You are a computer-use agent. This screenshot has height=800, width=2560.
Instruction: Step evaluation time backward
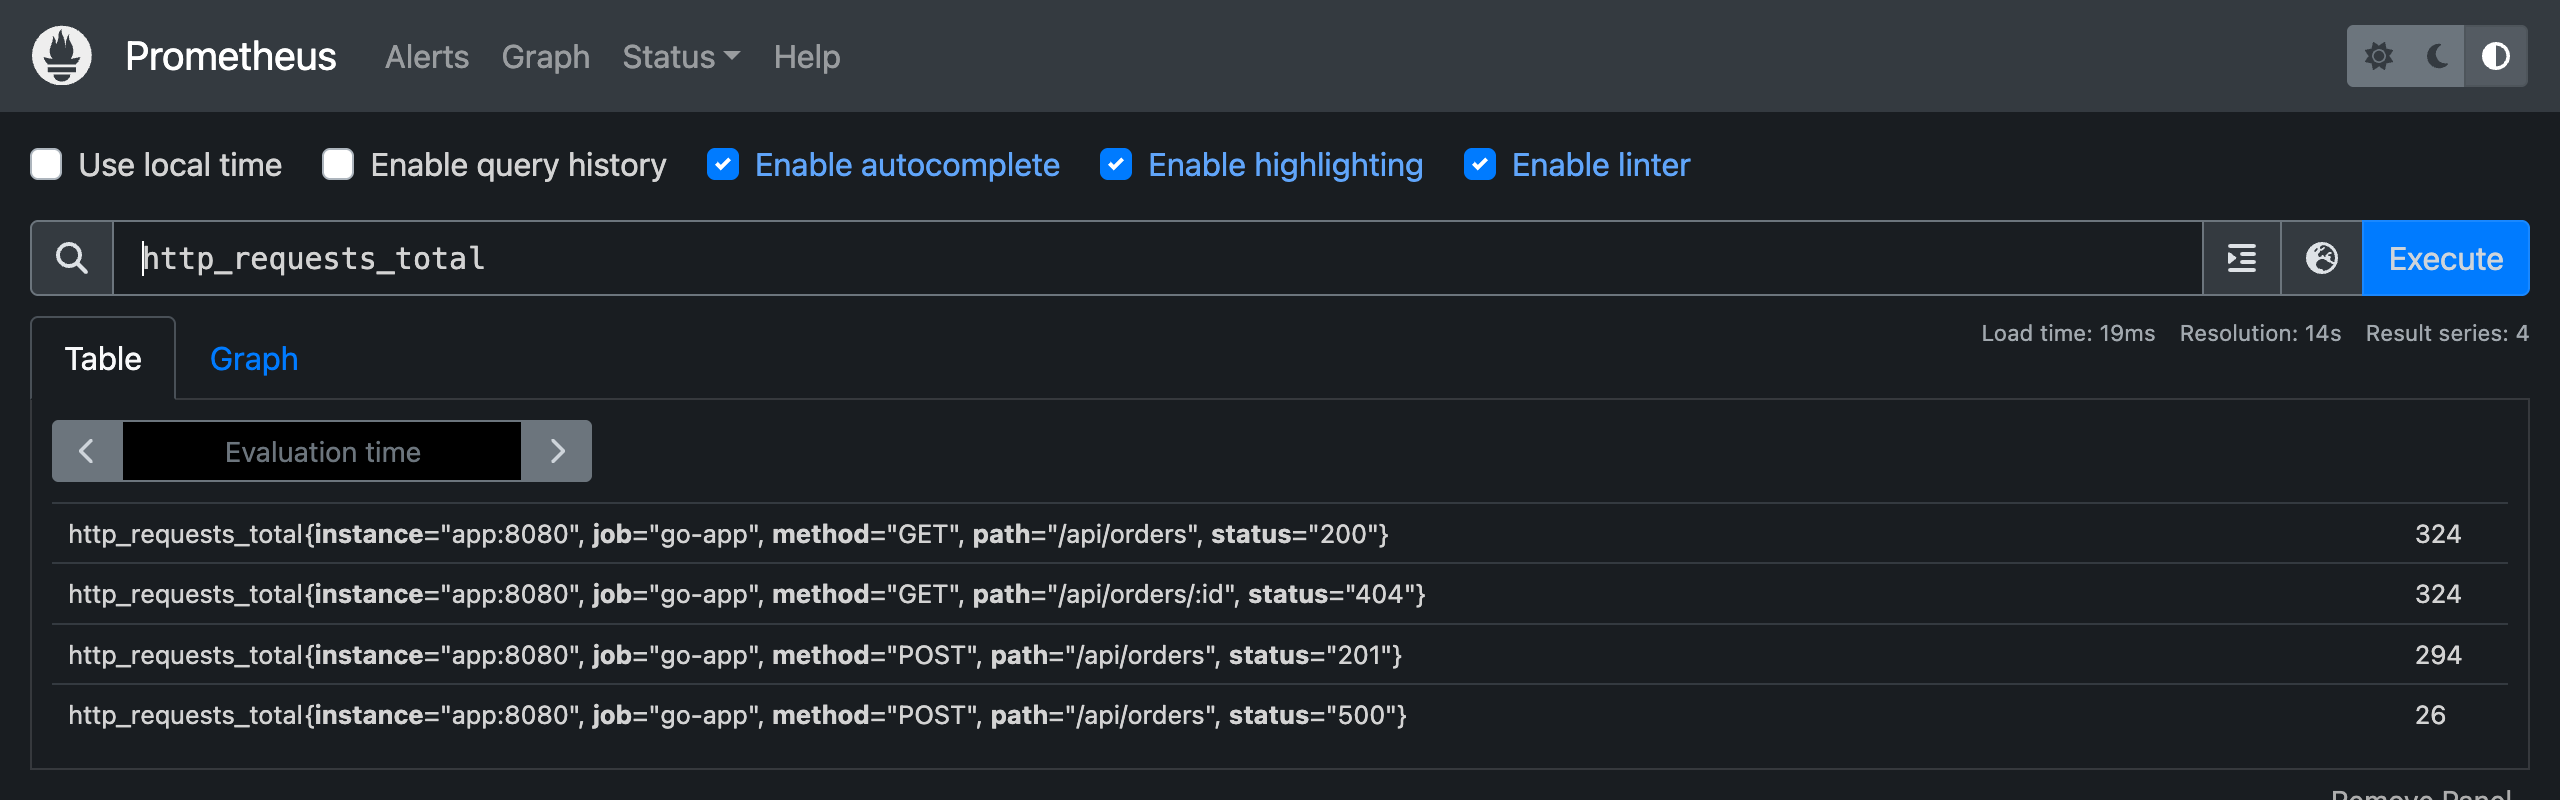click(87, 451)
